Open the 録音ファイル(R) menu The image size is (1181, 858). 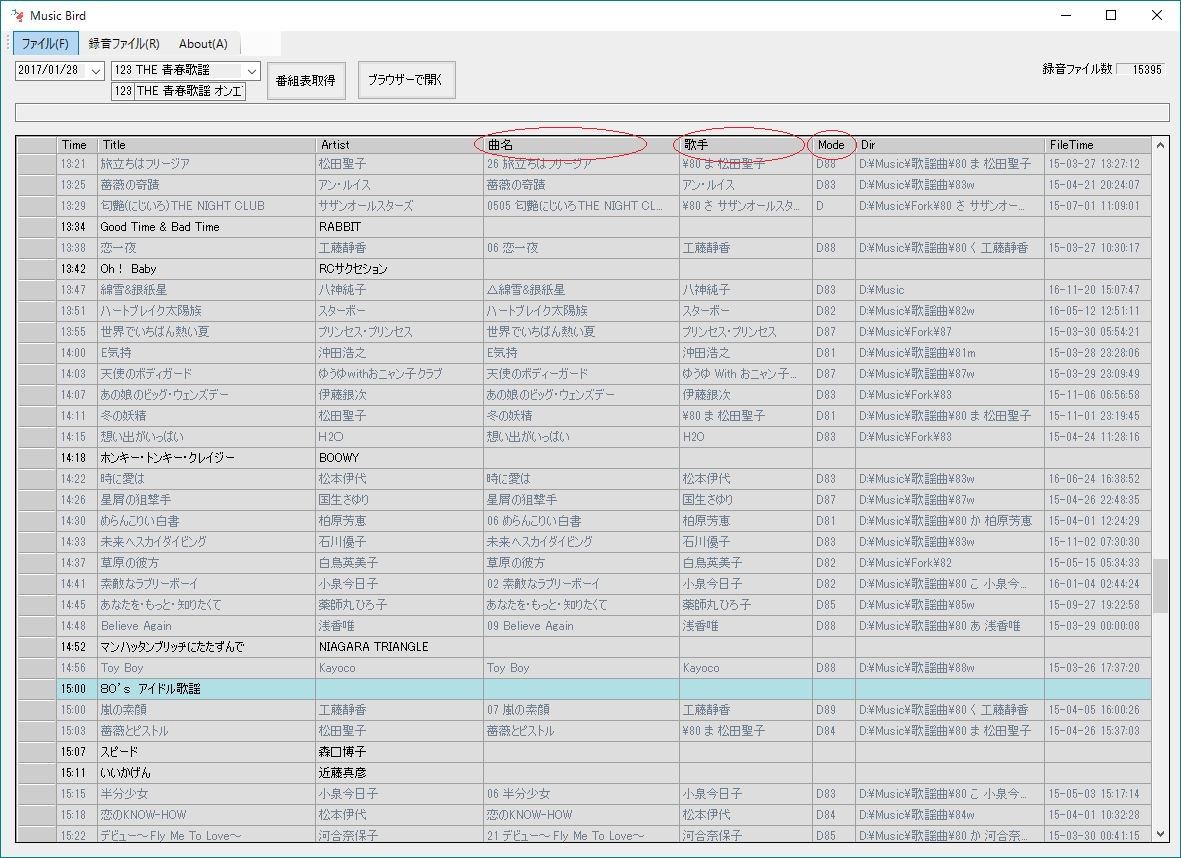pyautogui.click(x=124, y=44)
